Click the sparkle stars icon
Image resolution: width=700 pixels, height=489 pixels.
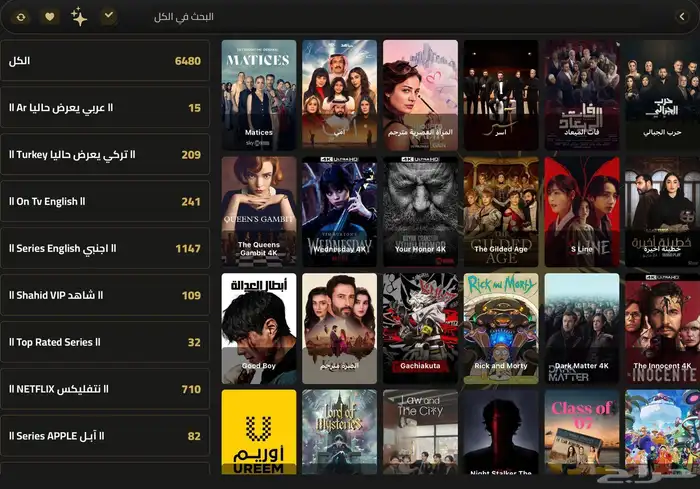pyautogui.click(x=79, y=17)
